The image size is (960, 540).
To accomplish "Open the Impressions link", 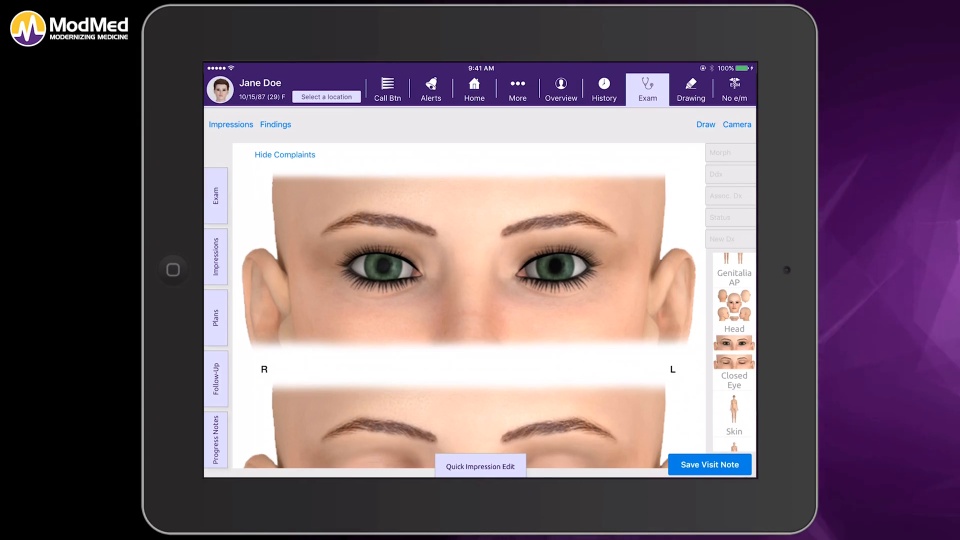I will pos(231,124).
